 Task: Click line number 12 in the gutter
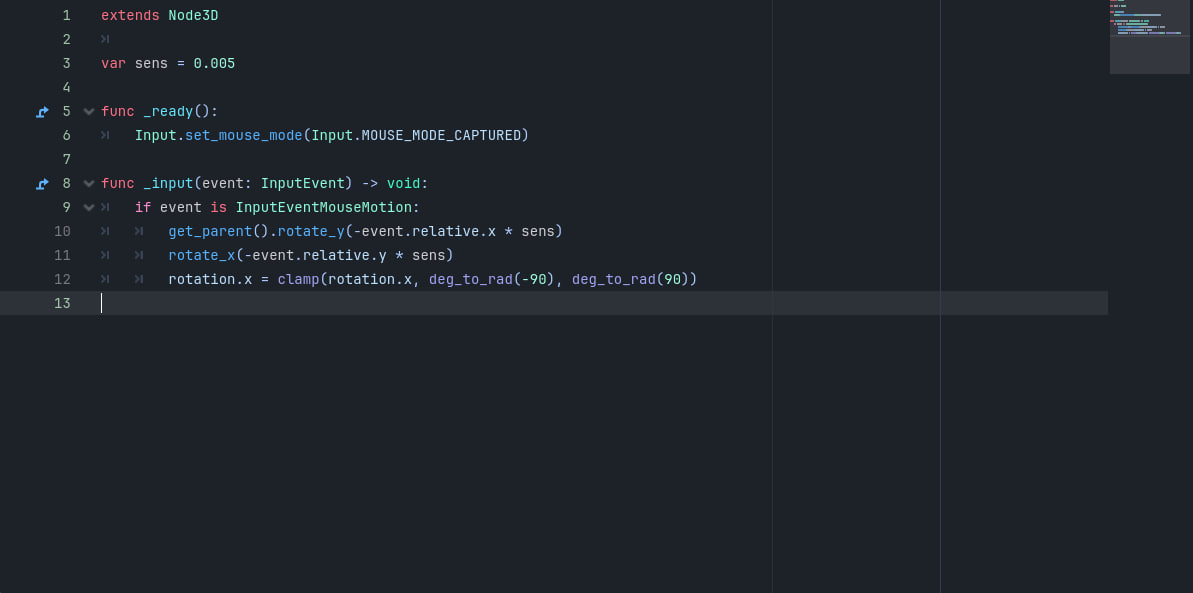(x=62, y=279)
